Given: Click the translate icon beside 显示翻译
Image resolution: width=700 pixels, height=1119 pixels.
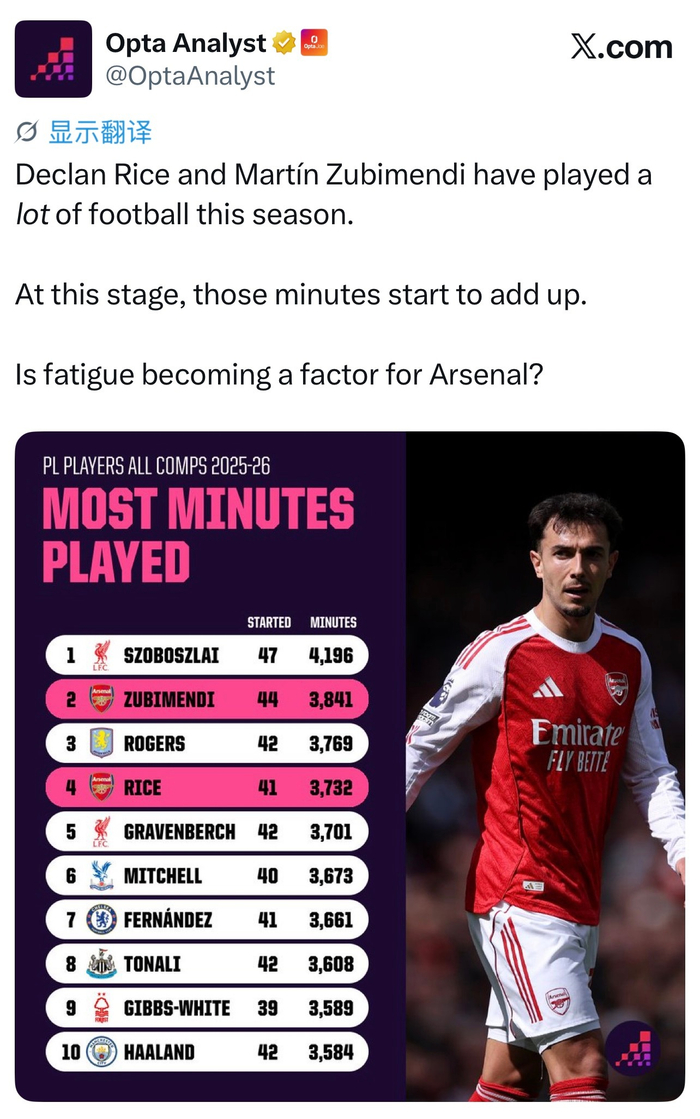Looking at the screenshot, I should point(28,132).
